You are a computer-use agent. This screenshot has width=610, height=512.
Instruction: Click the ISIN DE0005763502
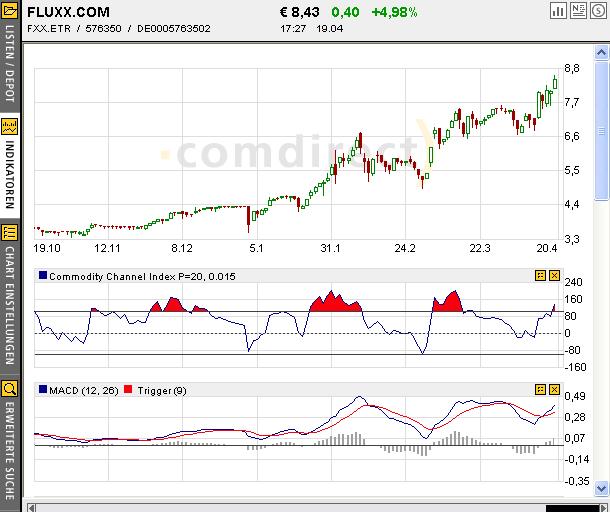(174, 29)
